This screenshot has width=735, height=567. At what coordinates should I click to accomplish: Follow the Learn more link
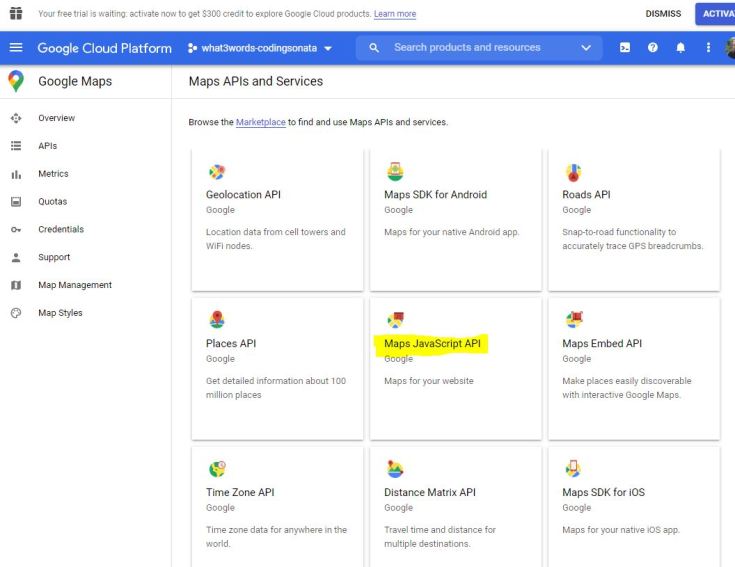coord(395,14)
